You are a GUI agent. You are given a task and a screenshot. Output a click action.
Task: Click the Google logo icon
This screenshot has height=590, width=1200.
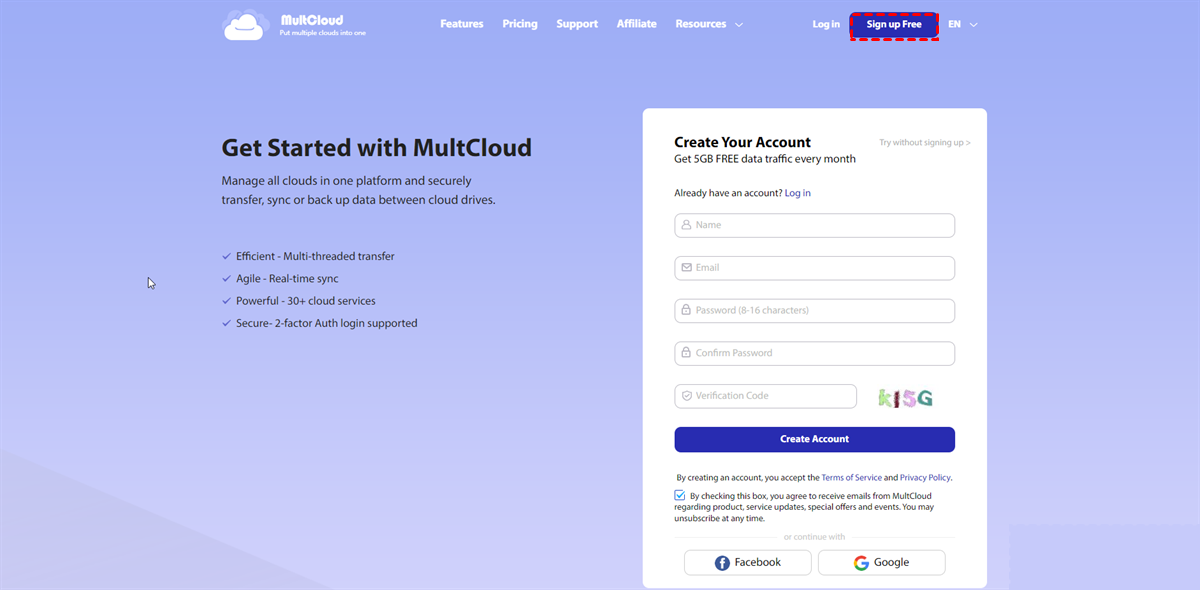[861, 563]
